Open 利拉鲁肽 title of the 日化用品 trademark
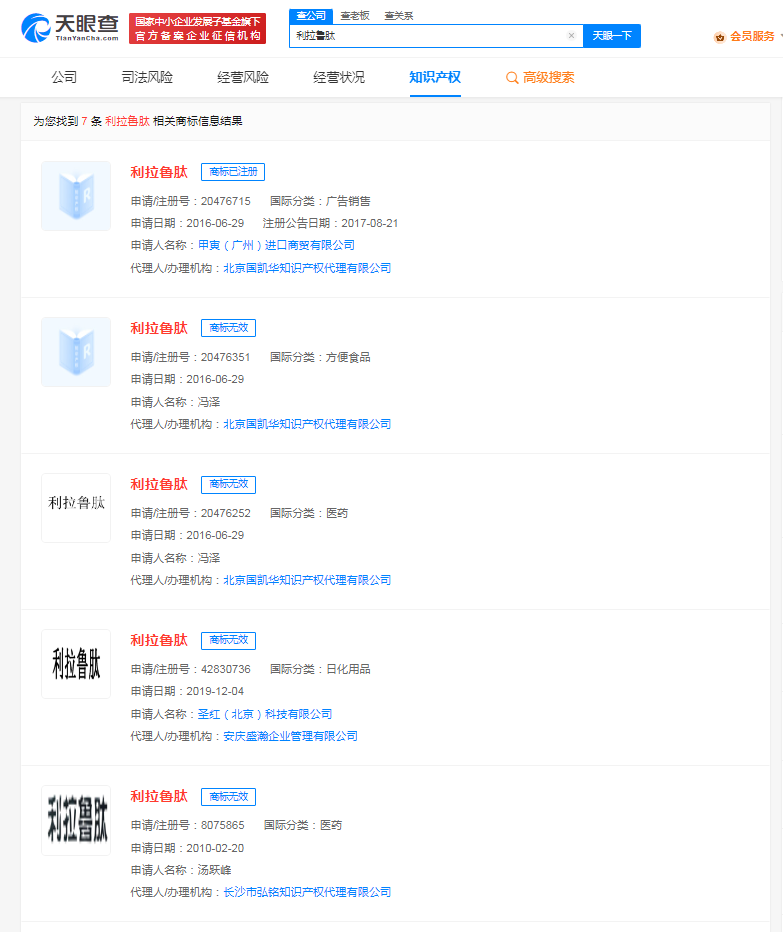This screenshot has height=932, width=783. click(x=159, y=640)
